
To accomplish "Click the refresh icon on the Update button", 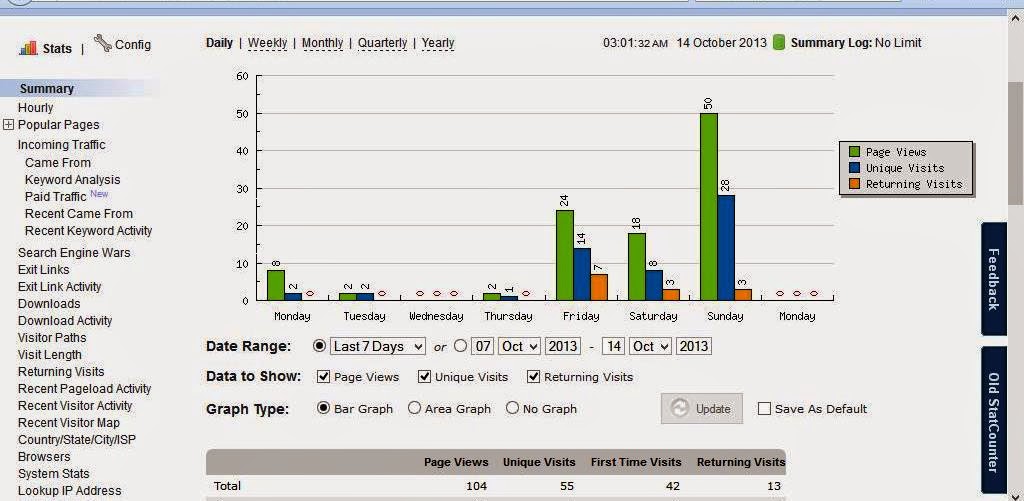I will click(680, 408).
